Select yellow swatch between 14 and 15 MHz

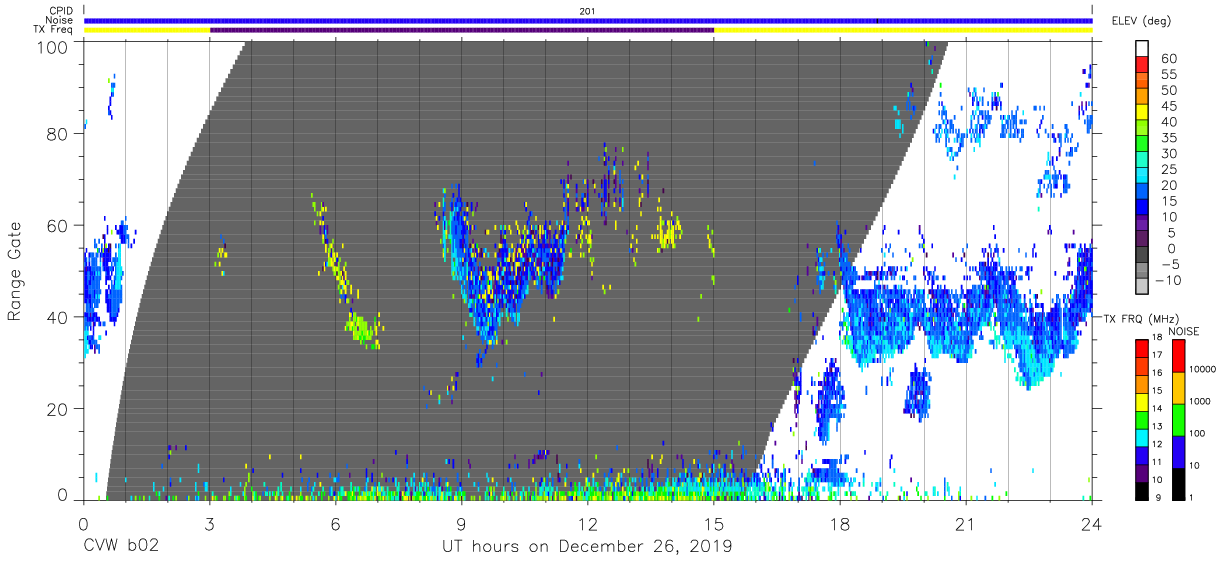pos(1142,401)
